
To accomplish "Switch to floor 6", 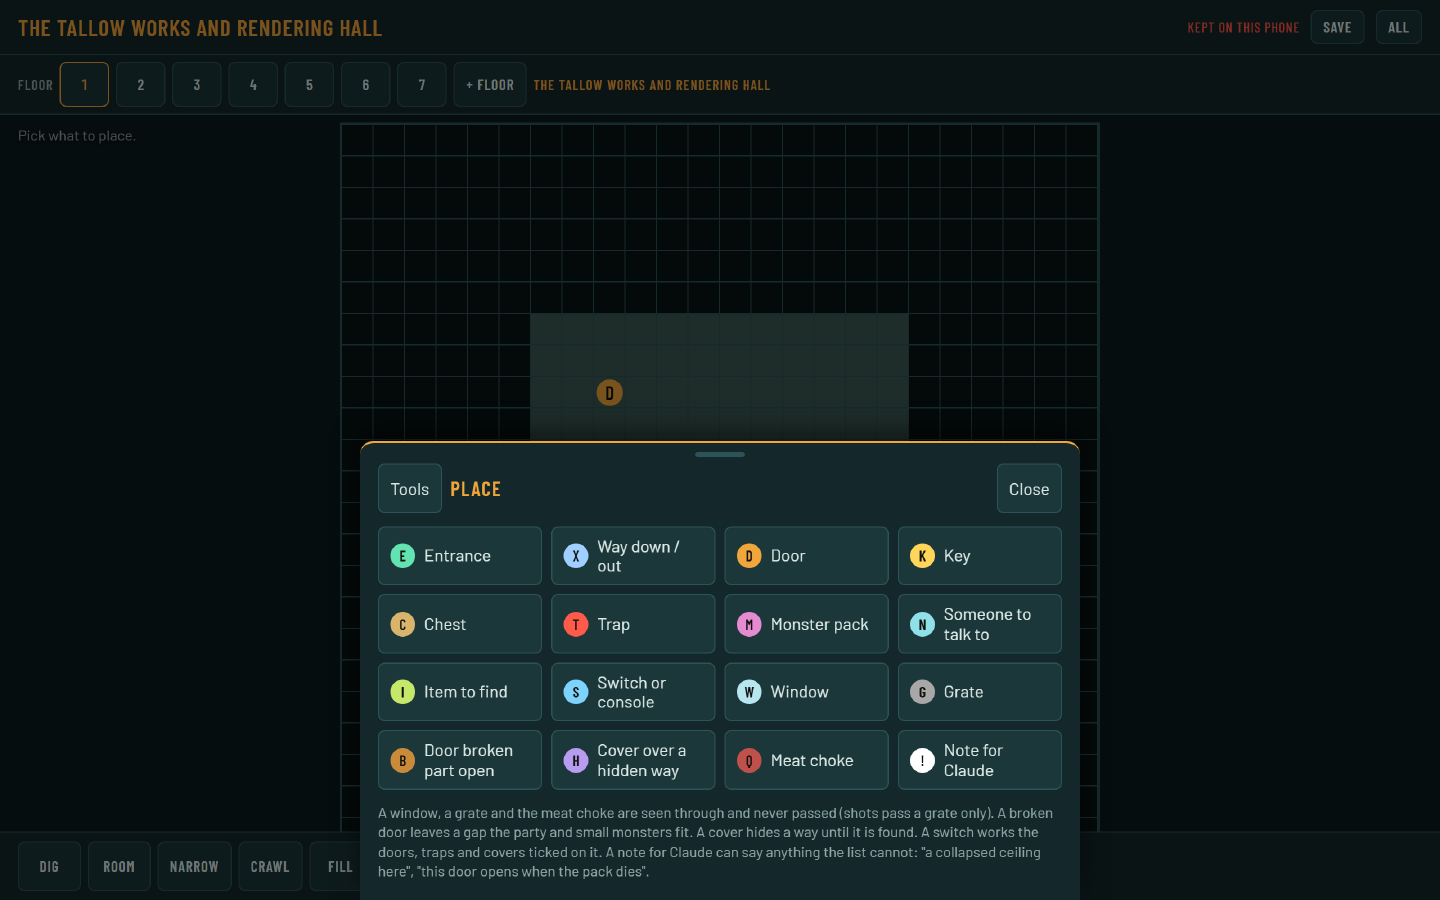I will pos(366,85).
